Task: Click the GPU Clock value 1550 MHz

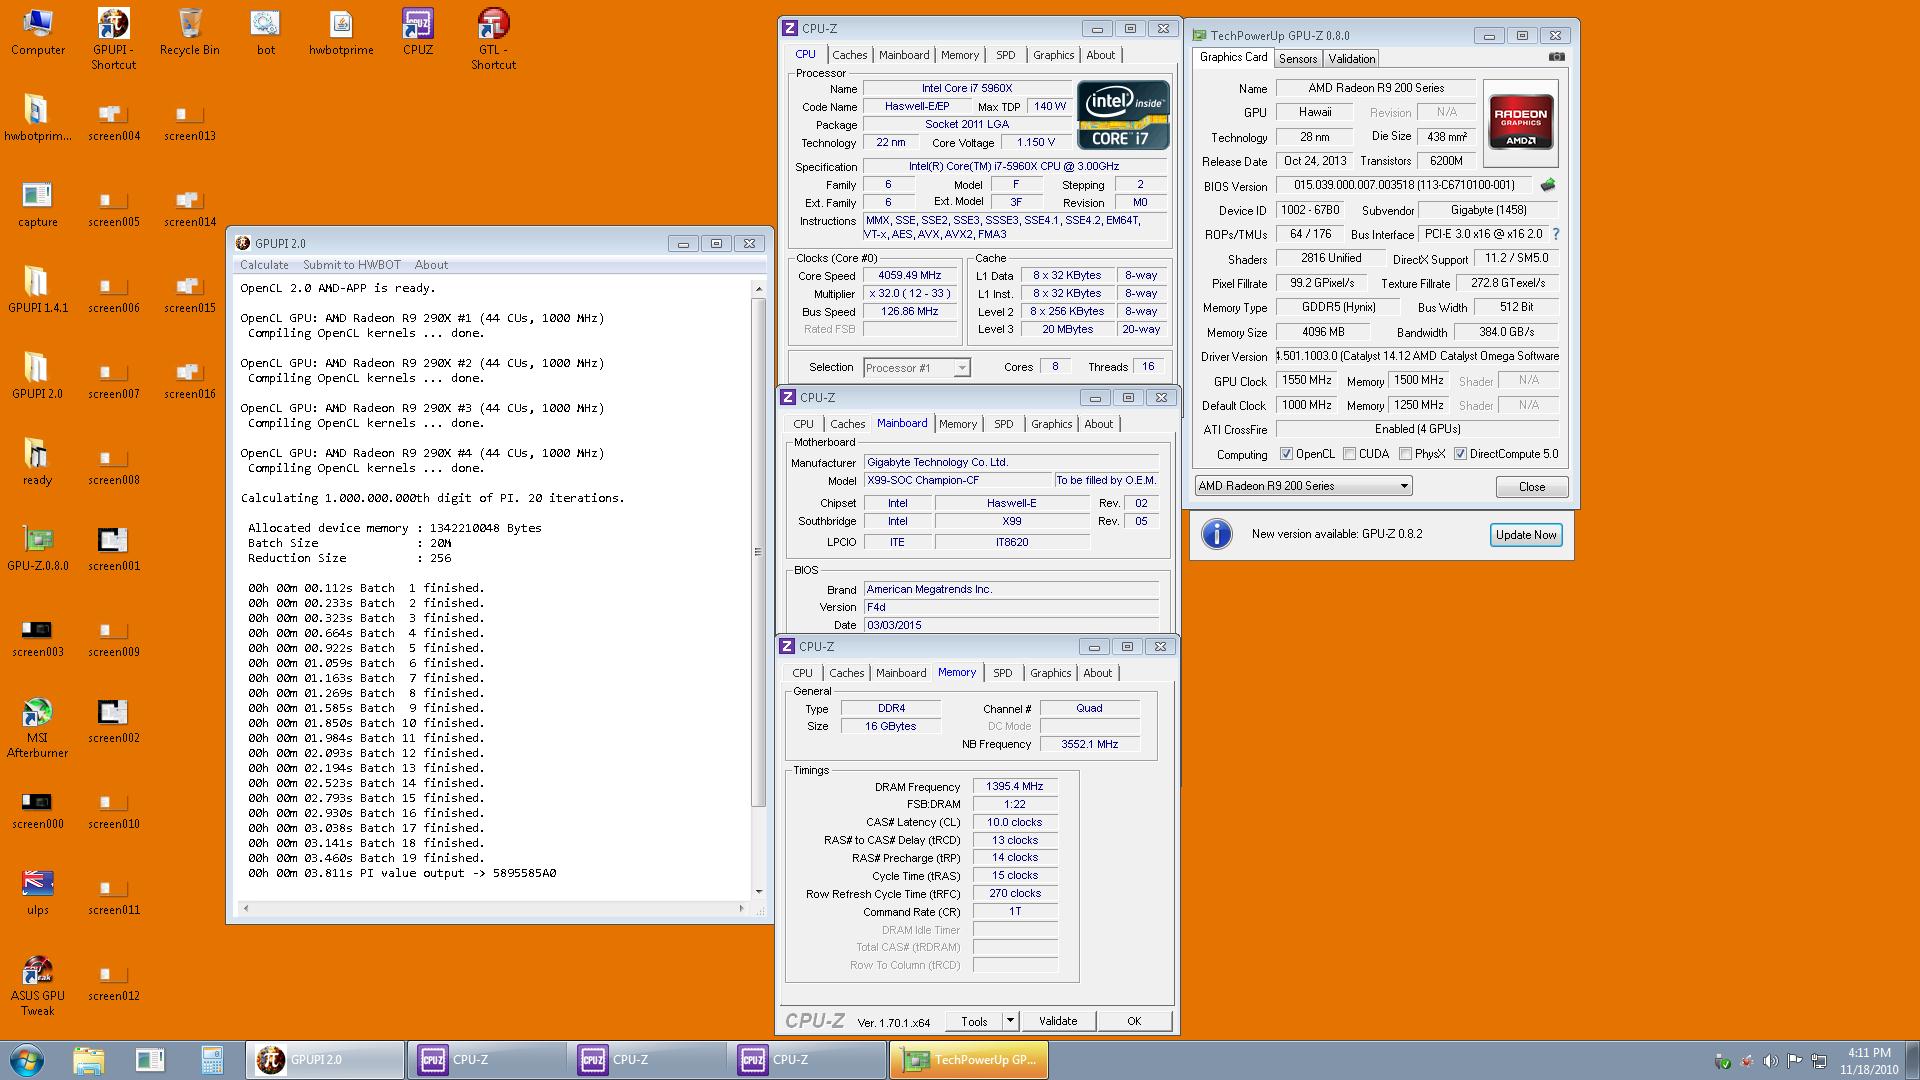Action: point(1307,381)
